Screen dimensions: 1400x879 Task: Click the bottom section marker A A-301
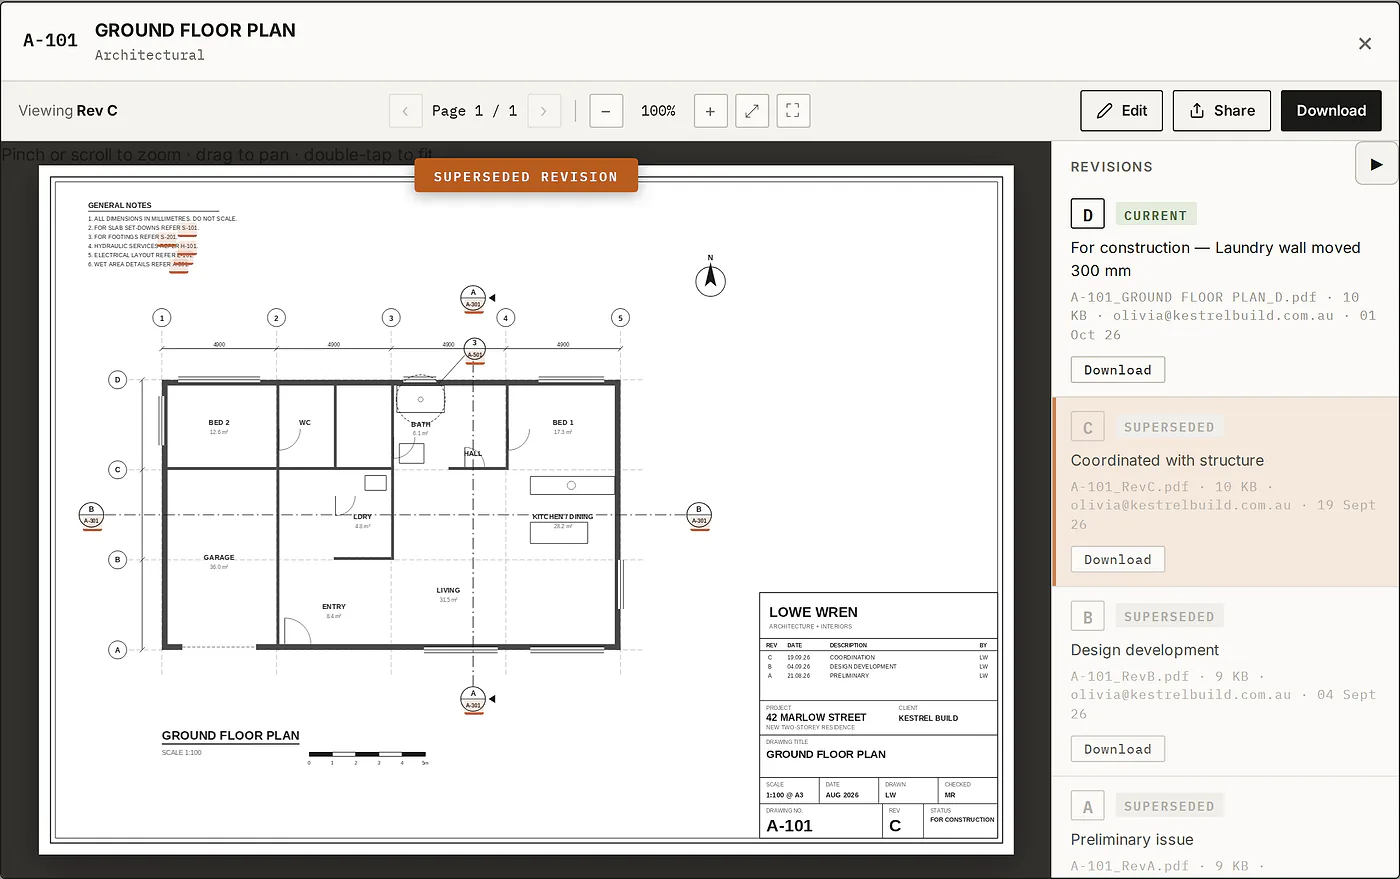[x=473, y=699]
